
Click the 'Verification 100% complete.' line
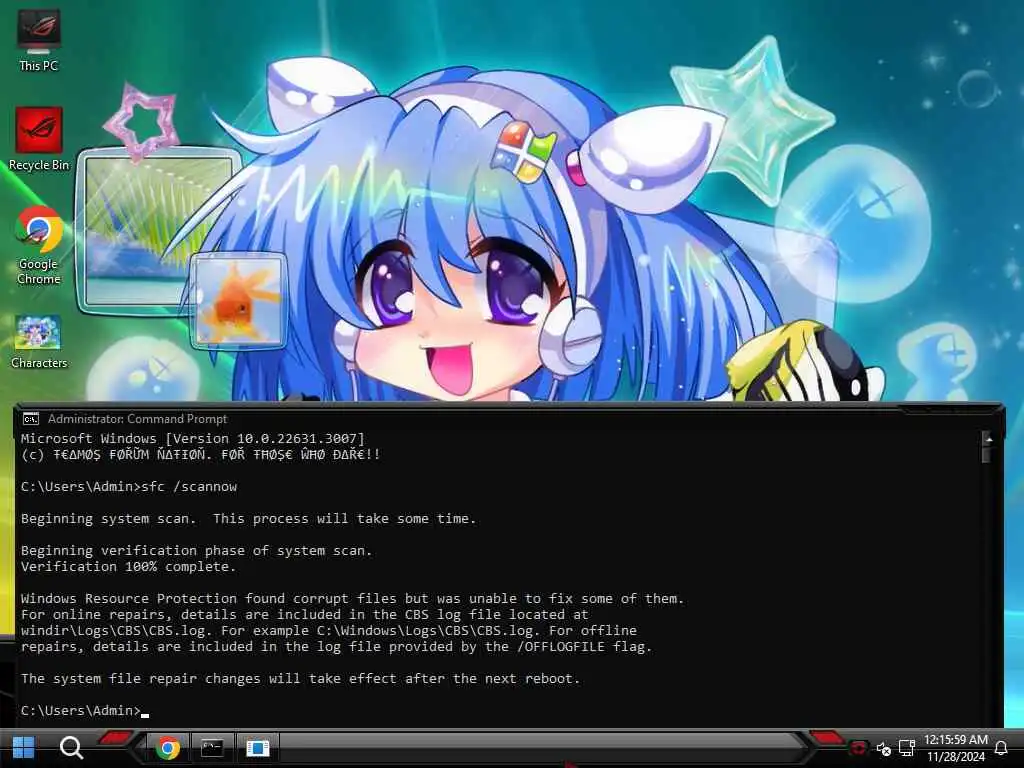(x=128, y=566)
